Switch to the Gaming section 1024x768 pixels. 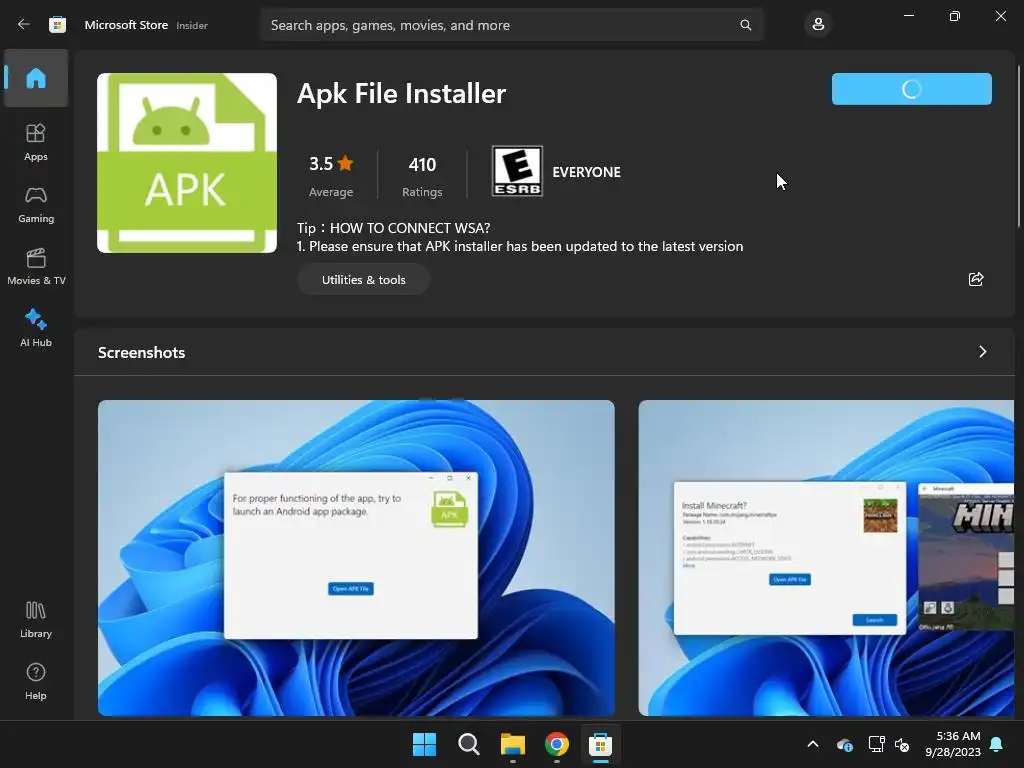pyautogui.click(x=36, y=204)
